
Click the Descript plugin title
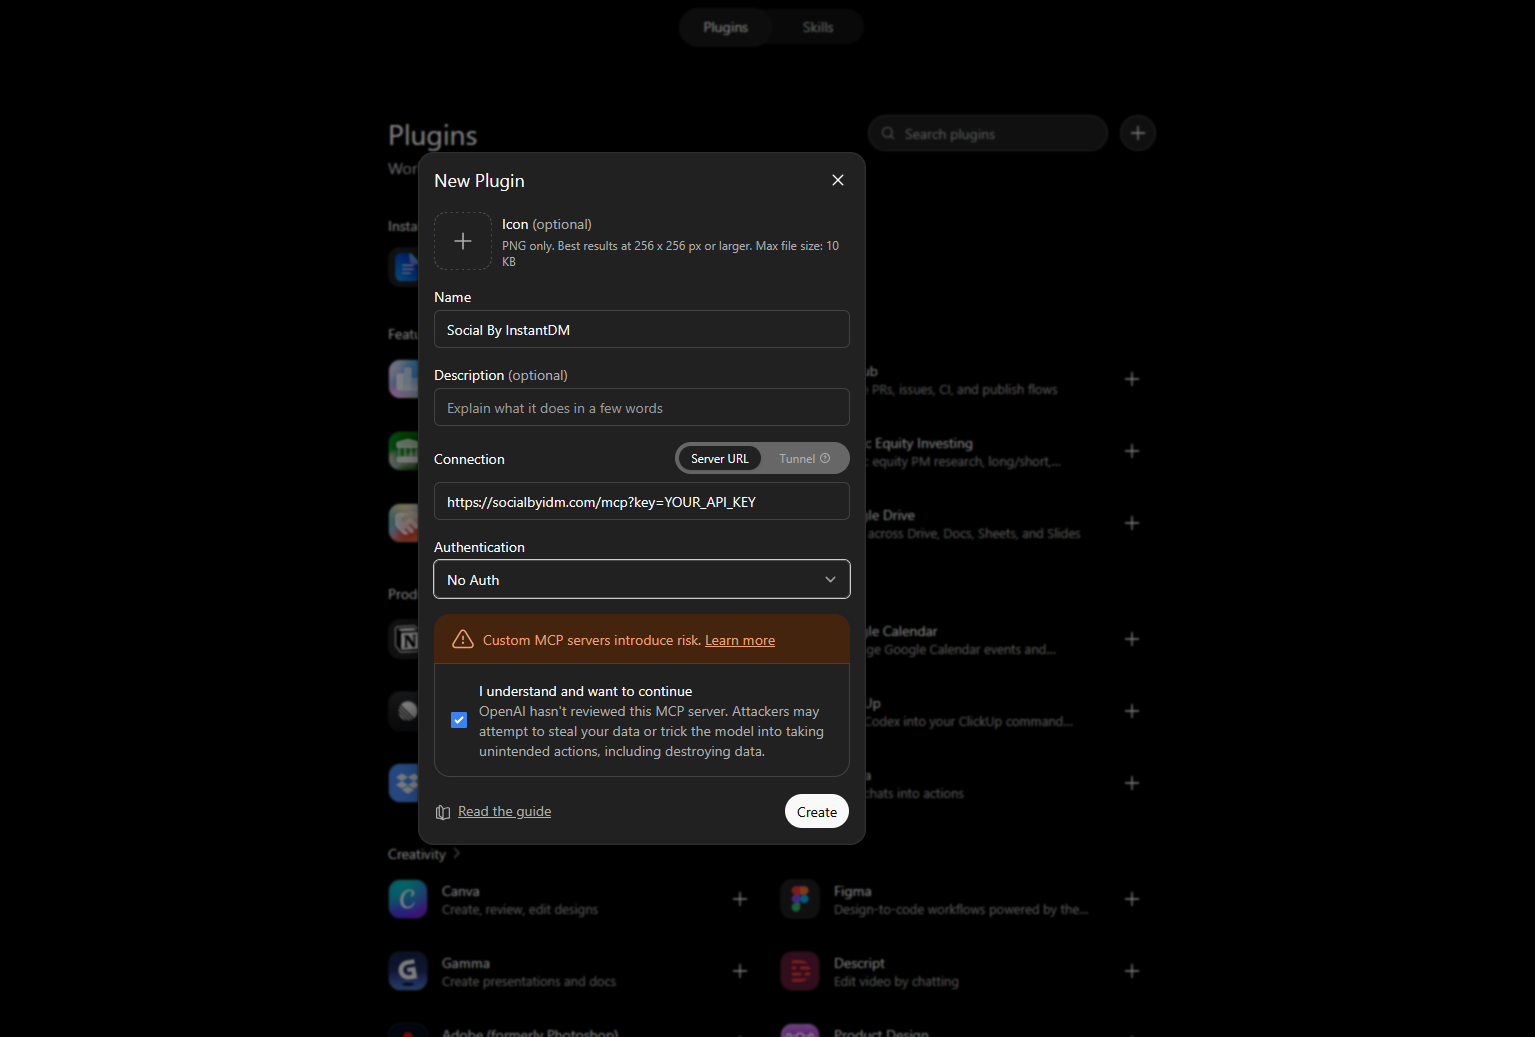click(859, 963)
